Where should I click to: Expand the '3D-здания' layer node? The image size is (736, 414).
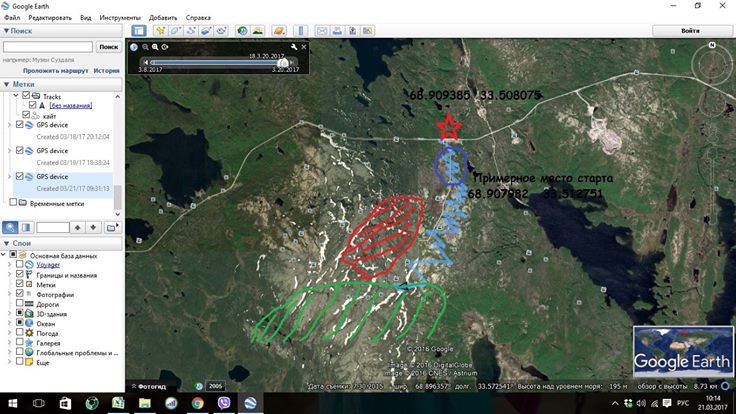(9, 313)
